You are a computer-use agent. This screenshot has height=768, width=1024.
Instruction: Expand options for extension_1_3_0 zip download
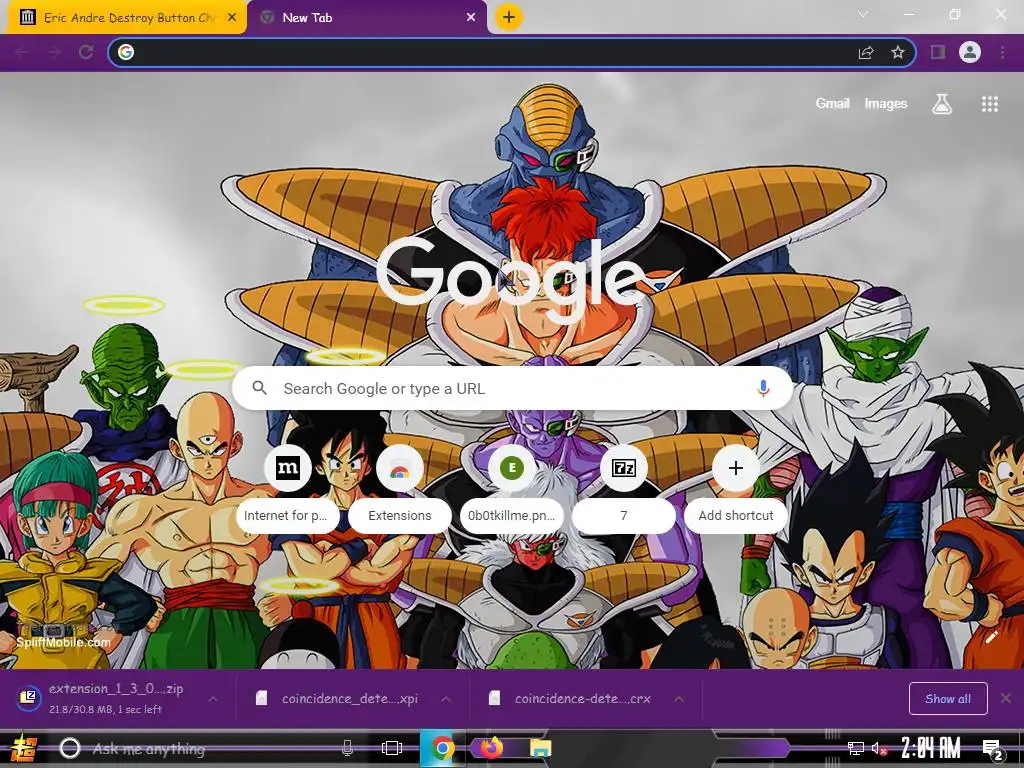tap(213, 699)
